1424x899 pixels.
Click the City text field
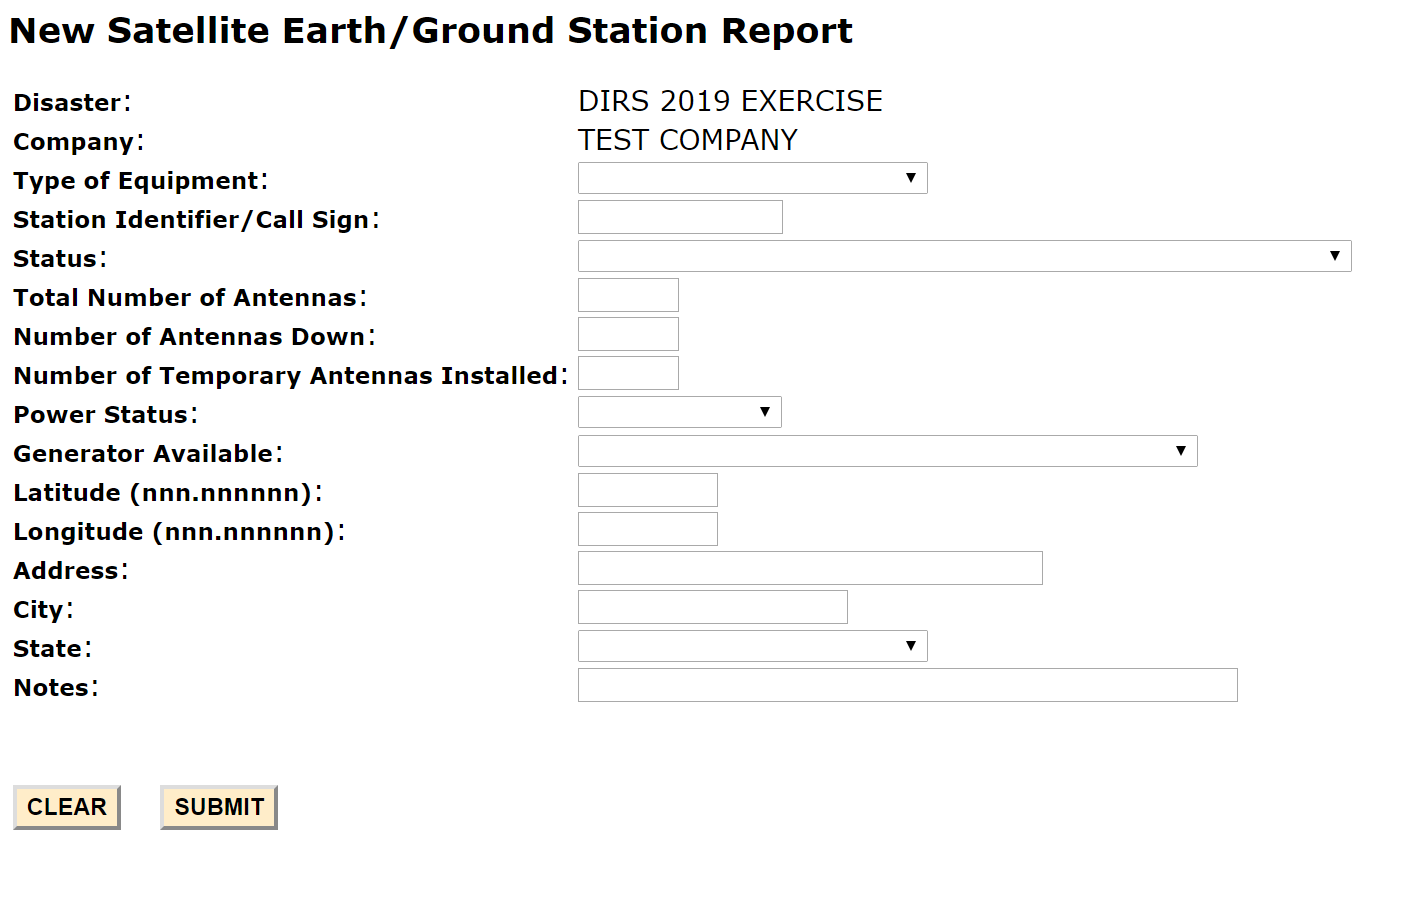712,607
